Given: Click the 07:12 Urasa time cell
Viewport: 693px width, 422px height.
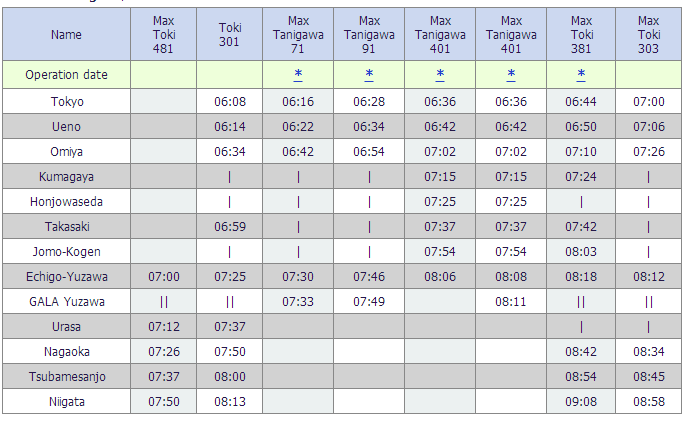Looking at the screenshot, I should point(163,326).
